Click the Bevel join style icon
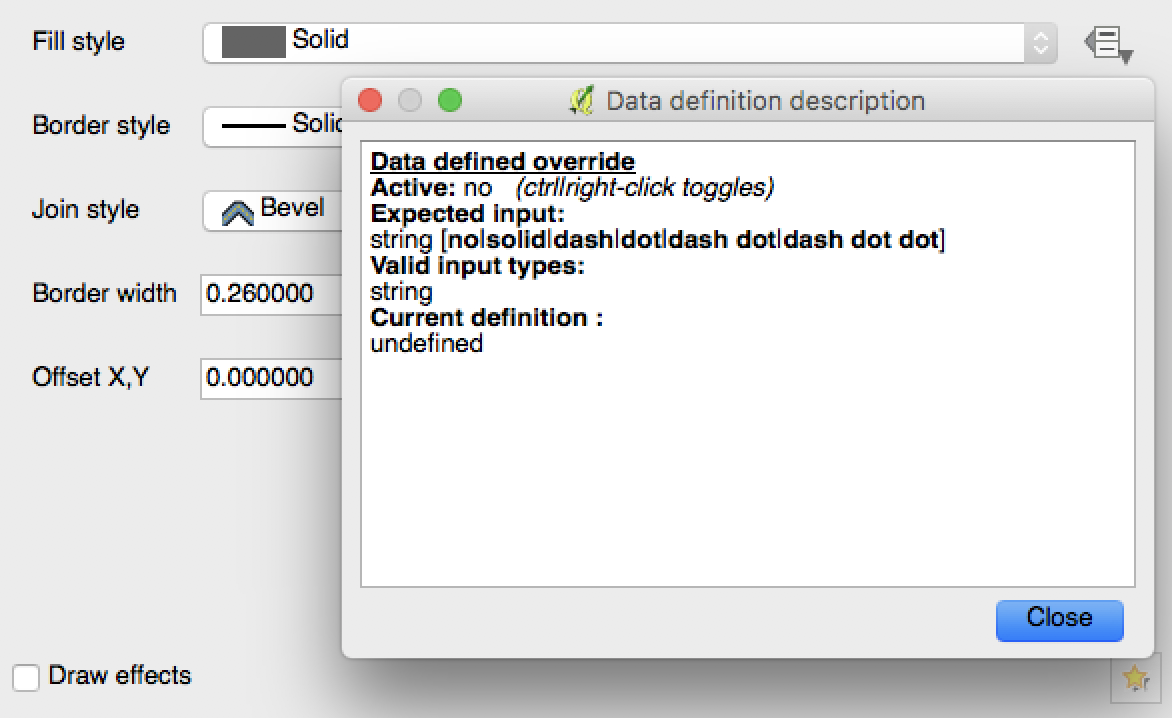The image size is (1172, 718). (238, 212)
